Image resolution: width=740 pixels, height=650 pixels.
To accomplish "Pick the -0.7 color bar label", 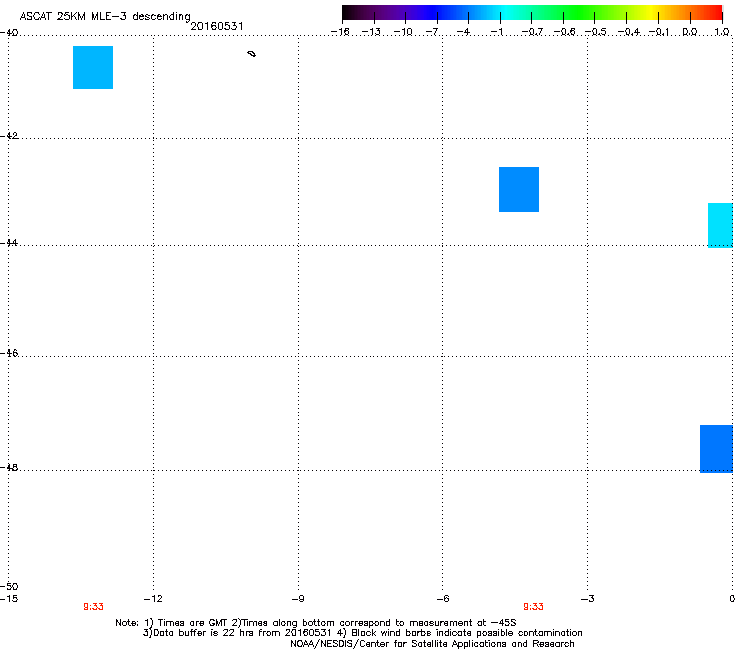I will pyautogui.click(x=532, y=32).
